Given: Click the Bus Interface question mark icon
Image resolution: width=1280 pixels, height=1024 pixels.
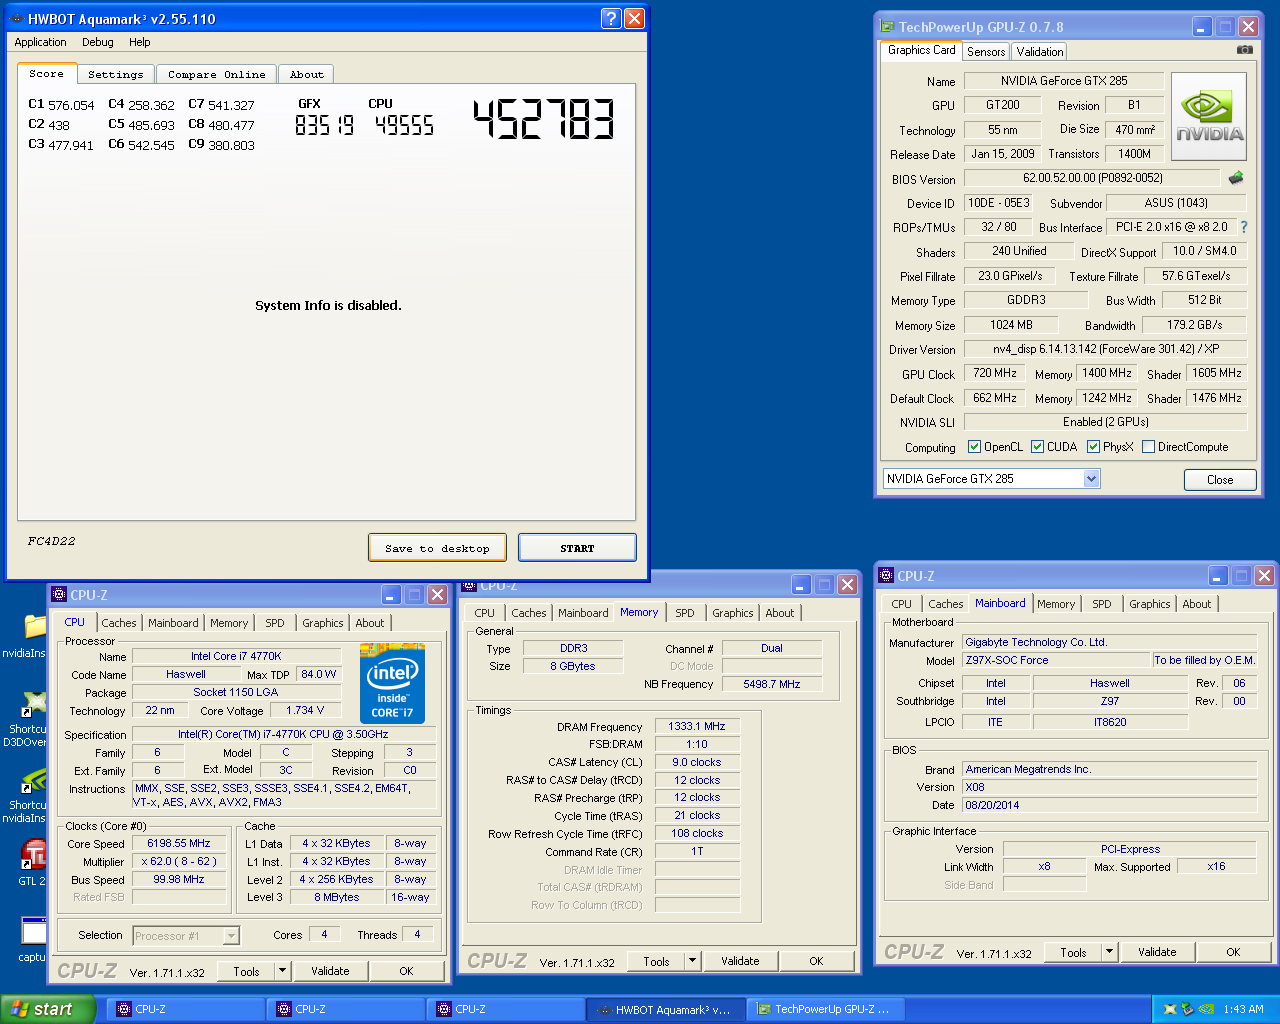Looking at the screenshot, I should pyautogui.click(x=1244, y=227).
